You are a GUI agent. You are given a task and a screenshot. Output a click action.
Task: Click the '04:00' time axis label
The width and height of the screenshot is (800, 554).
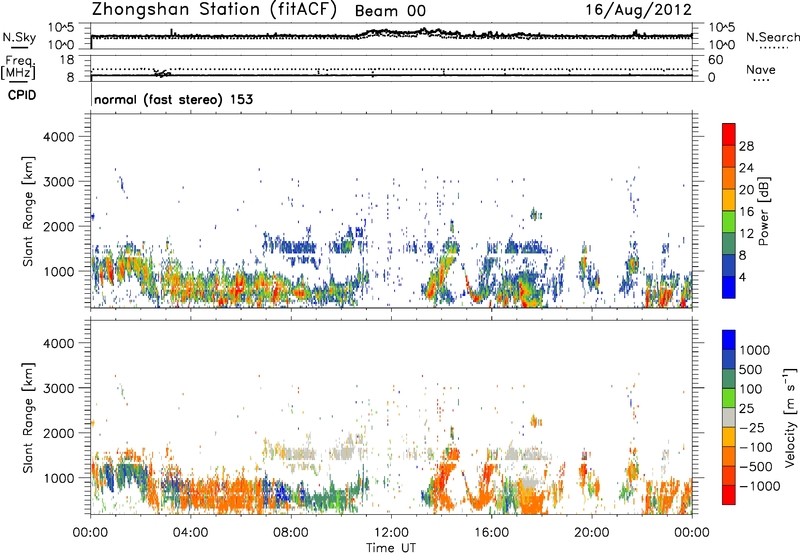190,533
